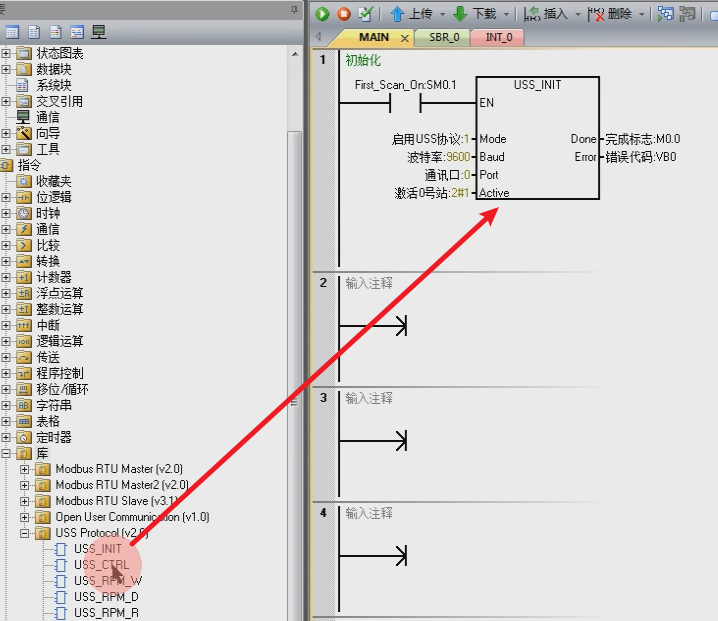Click the monitor icon in project tree toolbar
The height and width of the screenshot is (621, 718).
[98, 32]
